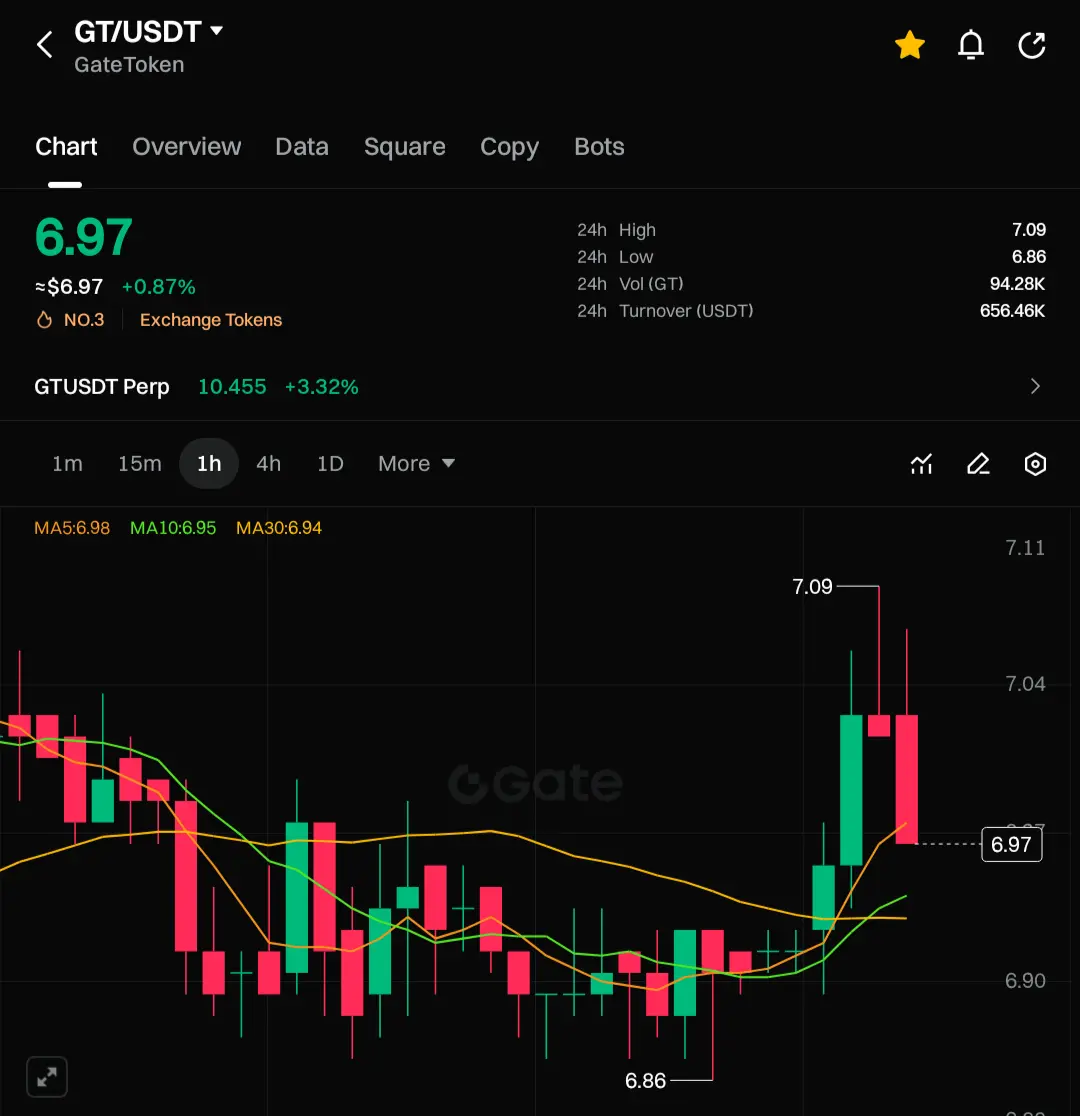Open the Data tab

pos(302,147)
